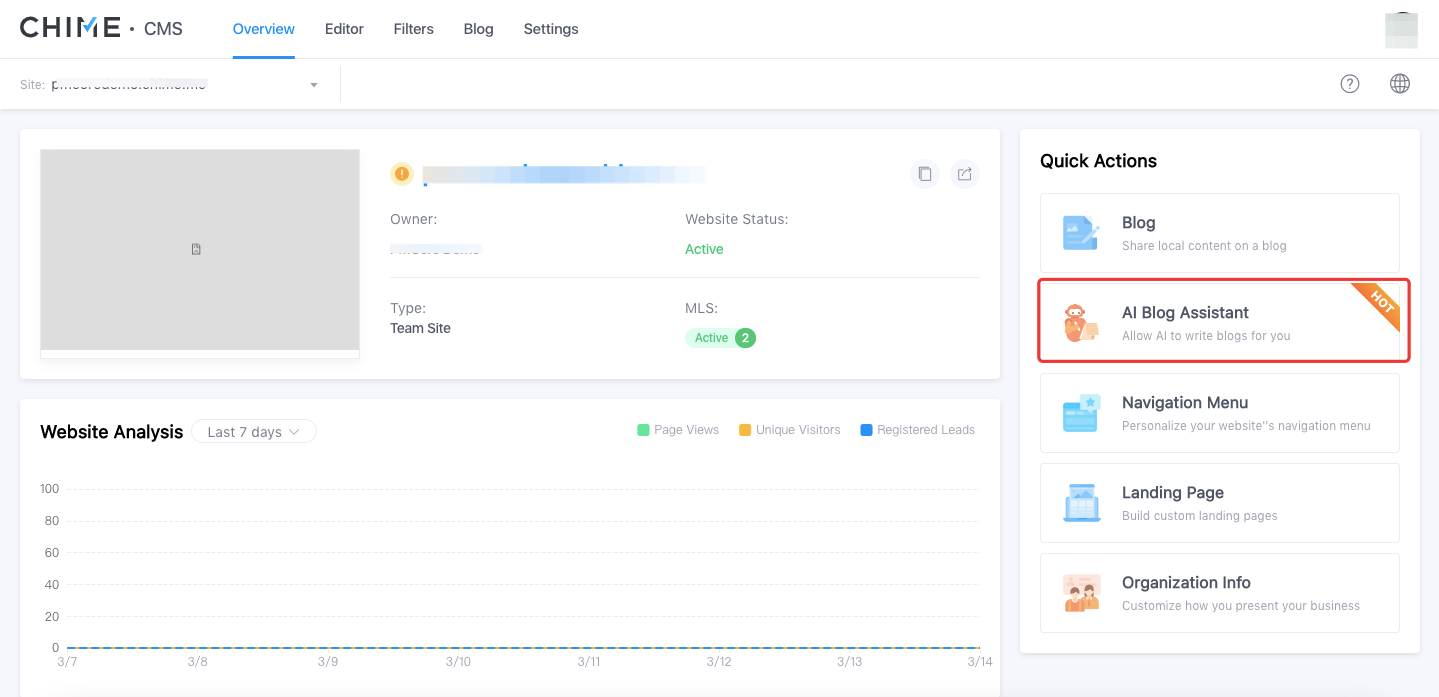The height and width of the screenshot is (697, 1439).
Task: Click the AI Blog Assistant robot icon
Action: 1078,323
